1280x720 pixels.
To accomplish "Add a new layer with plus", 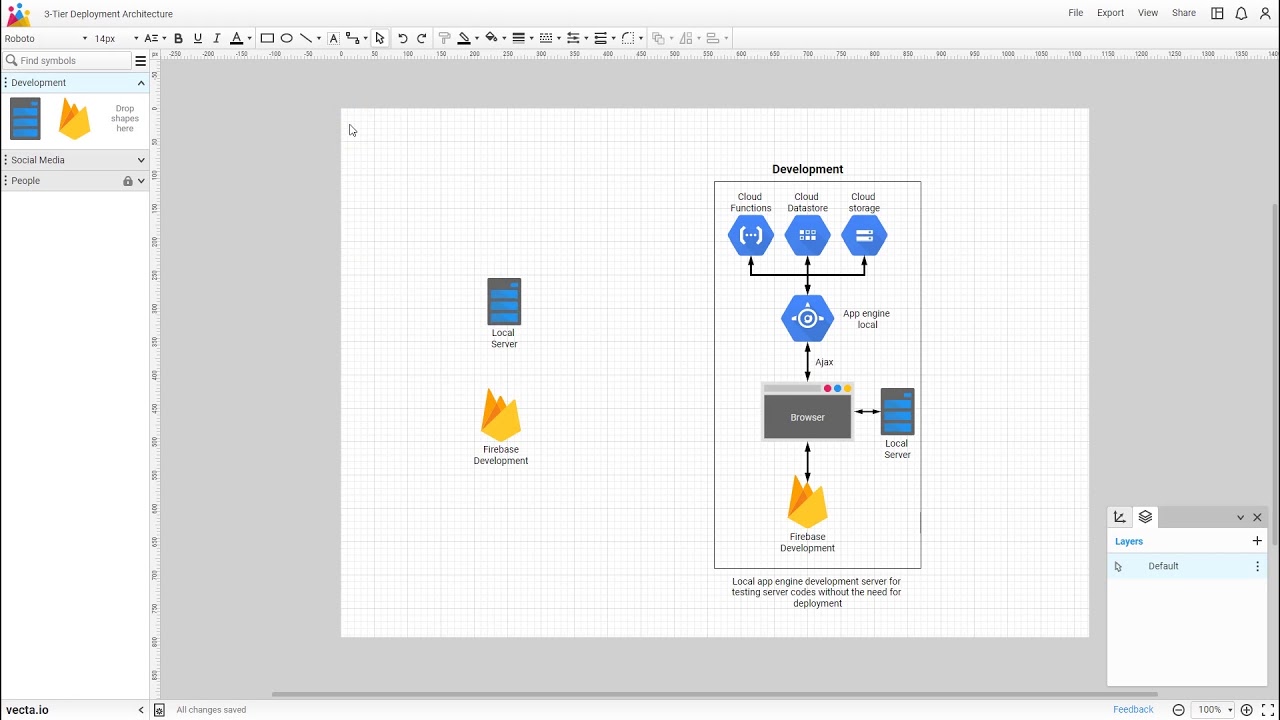I will [x=1257, y=541].
